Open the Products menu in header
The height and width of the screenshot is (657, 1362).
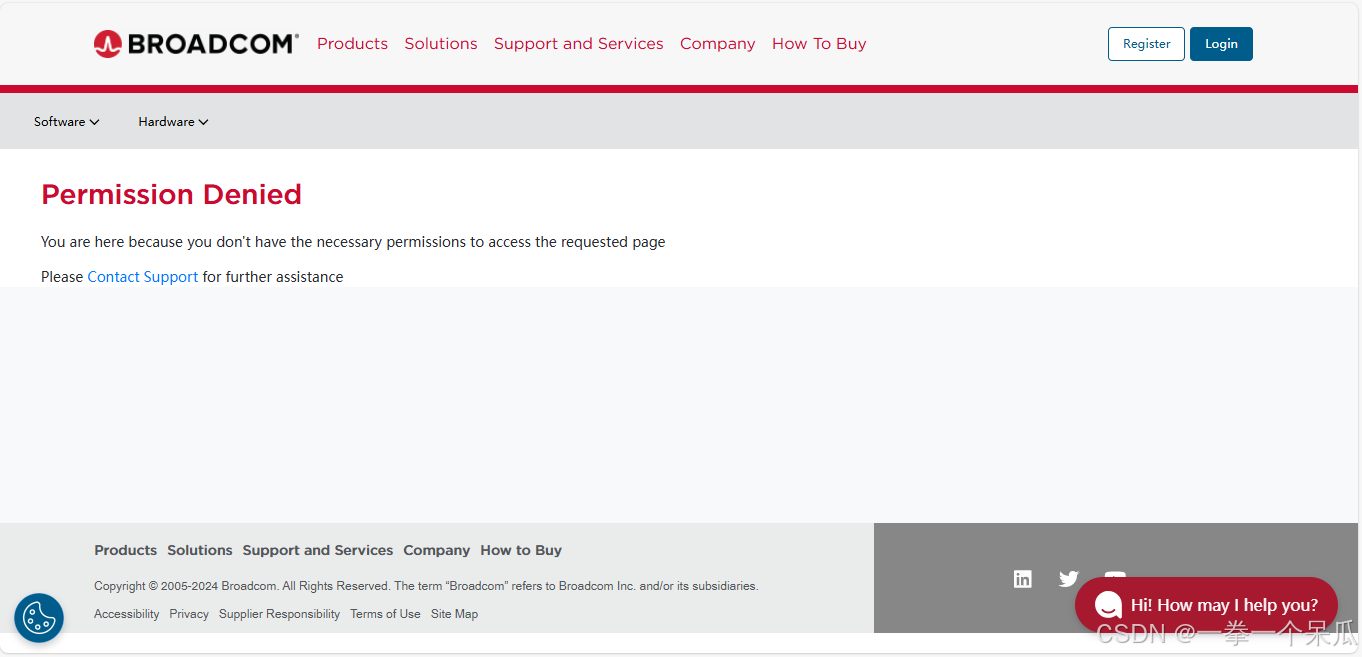(x=352, y=44)
